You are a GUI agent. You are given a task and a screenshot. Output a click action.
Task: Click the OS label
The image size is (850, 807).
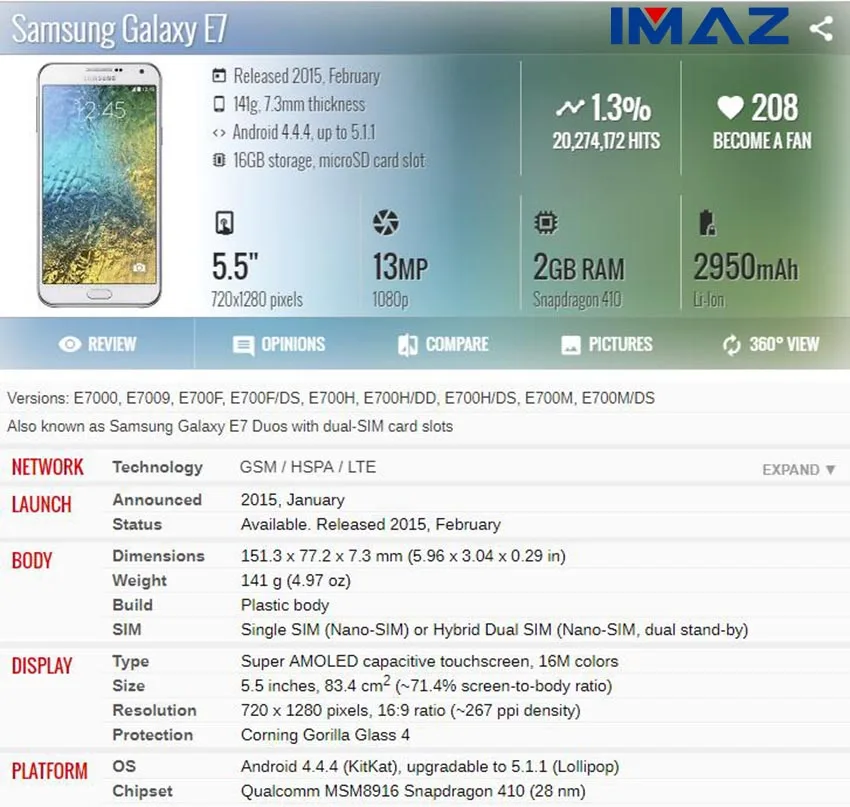click(x=124, y=766)
